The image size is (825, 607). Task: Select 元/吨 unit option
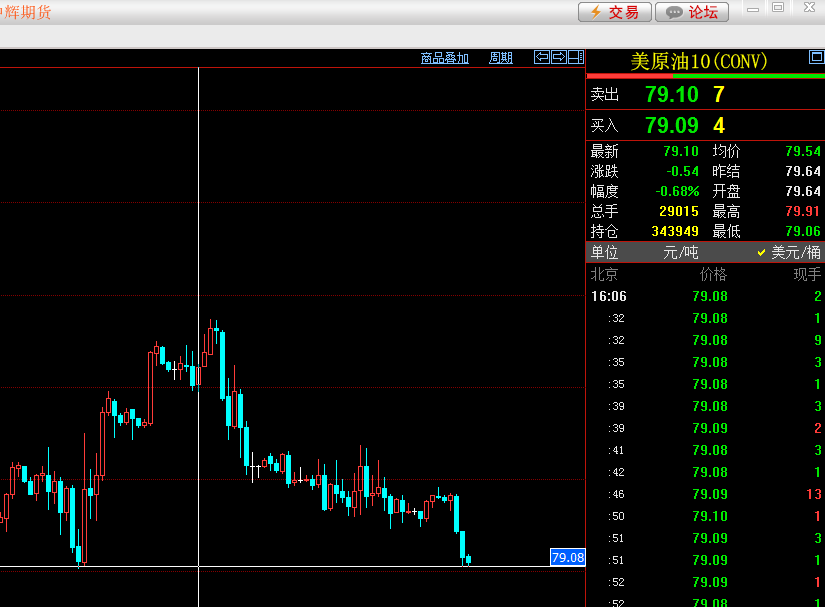coord(680,252)
